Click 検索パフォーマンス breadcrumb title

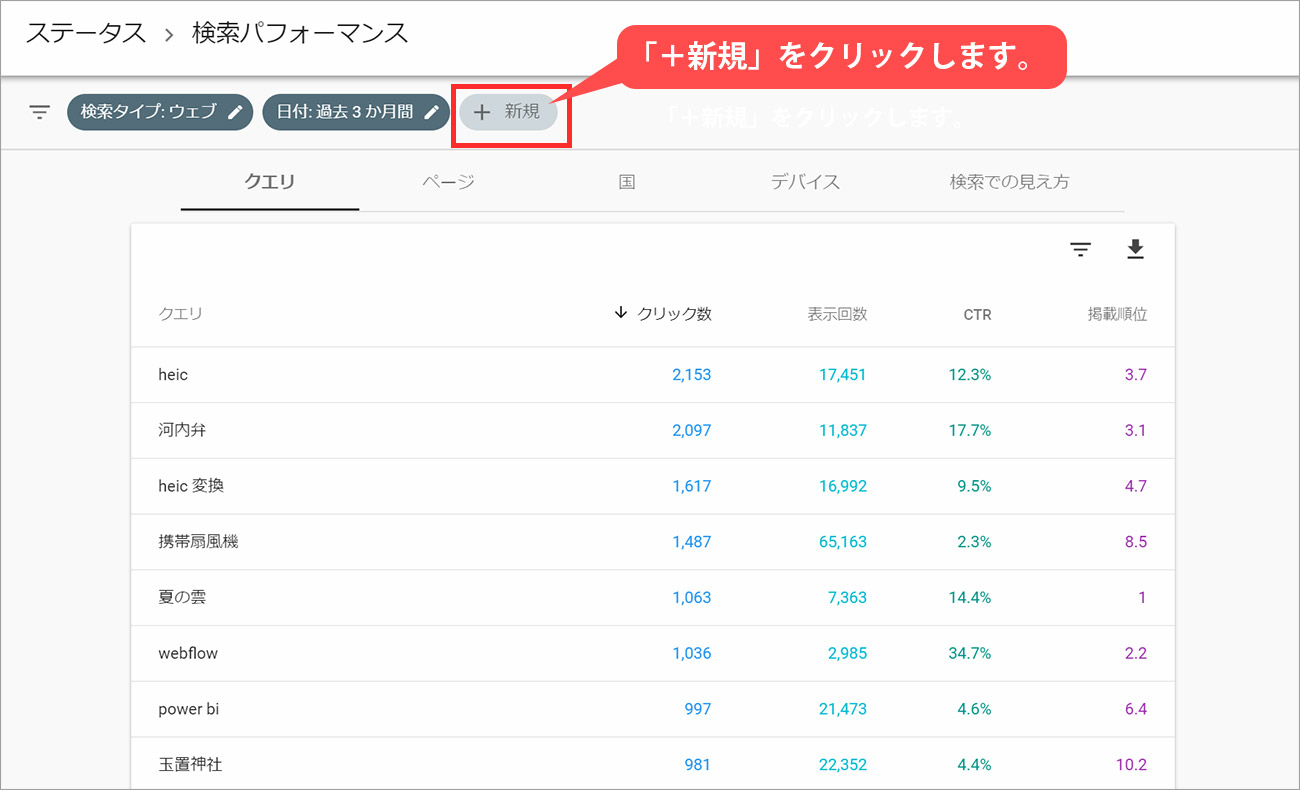[x=300, y=33]
